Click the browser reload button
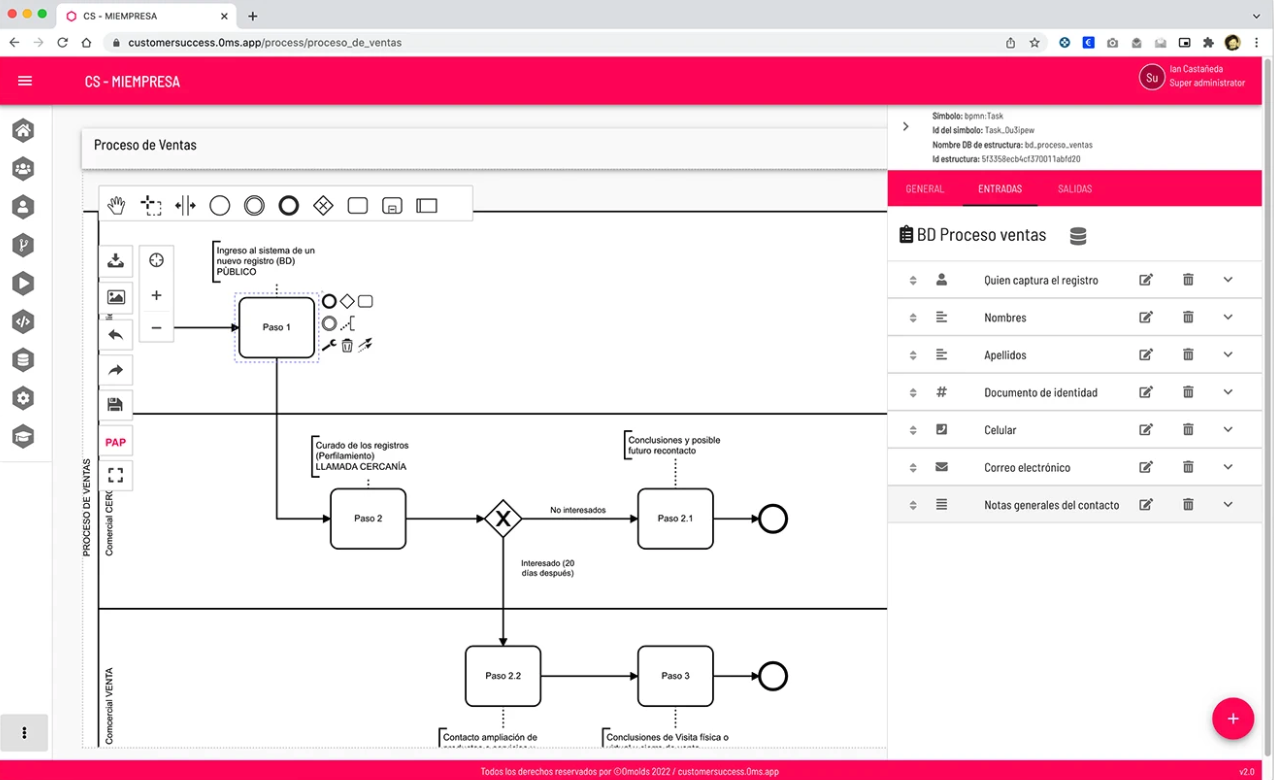The image size is (1274, 780). [x=62, y=43]
